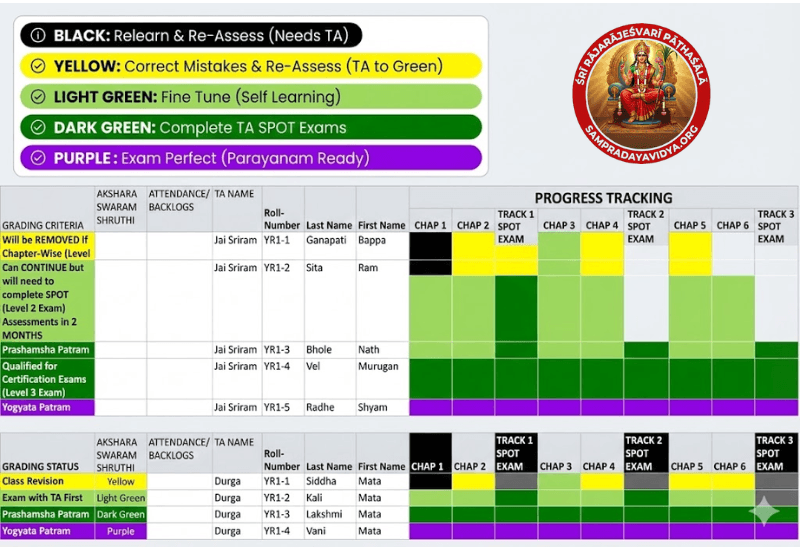Click the sparkle watermark icon
Image resolution: width=800 pixels, height=550 pixels.
pos(765,510)
